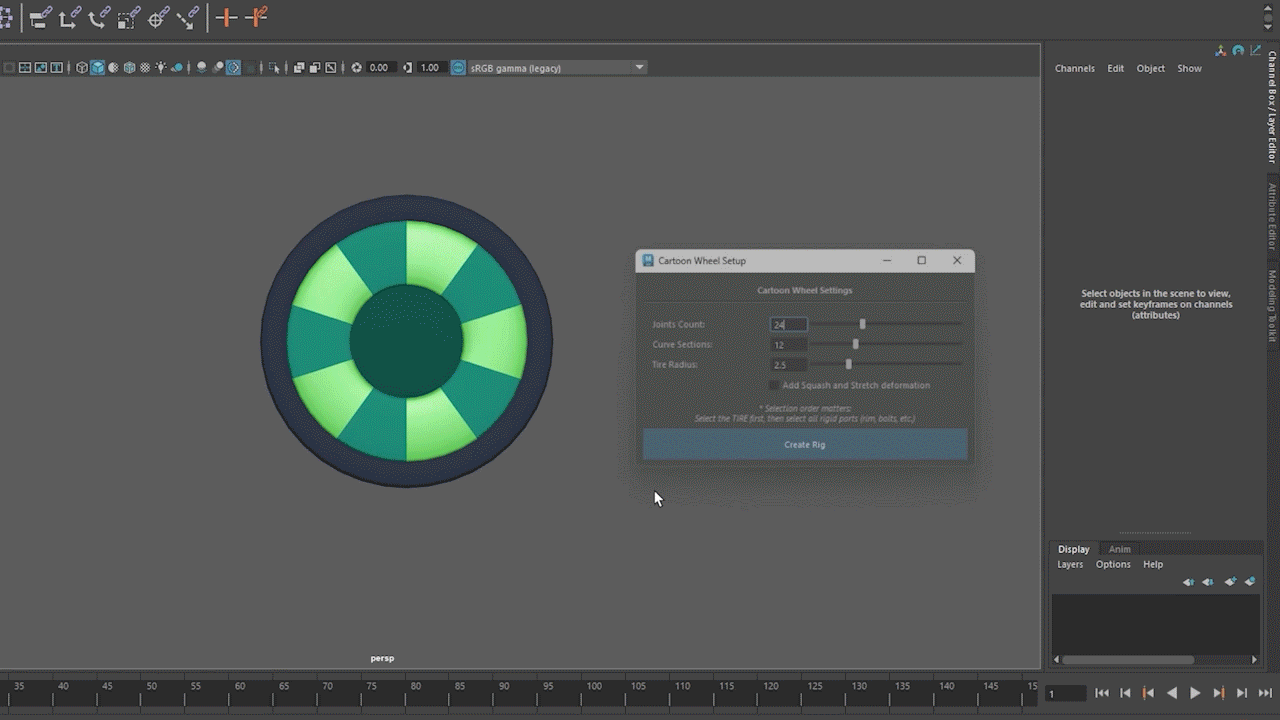Toggle the view transform icon beside sRGB gamma
The height and width of the screenshot is (720, 1280).
pyautogui.click(x=458, y=68)
